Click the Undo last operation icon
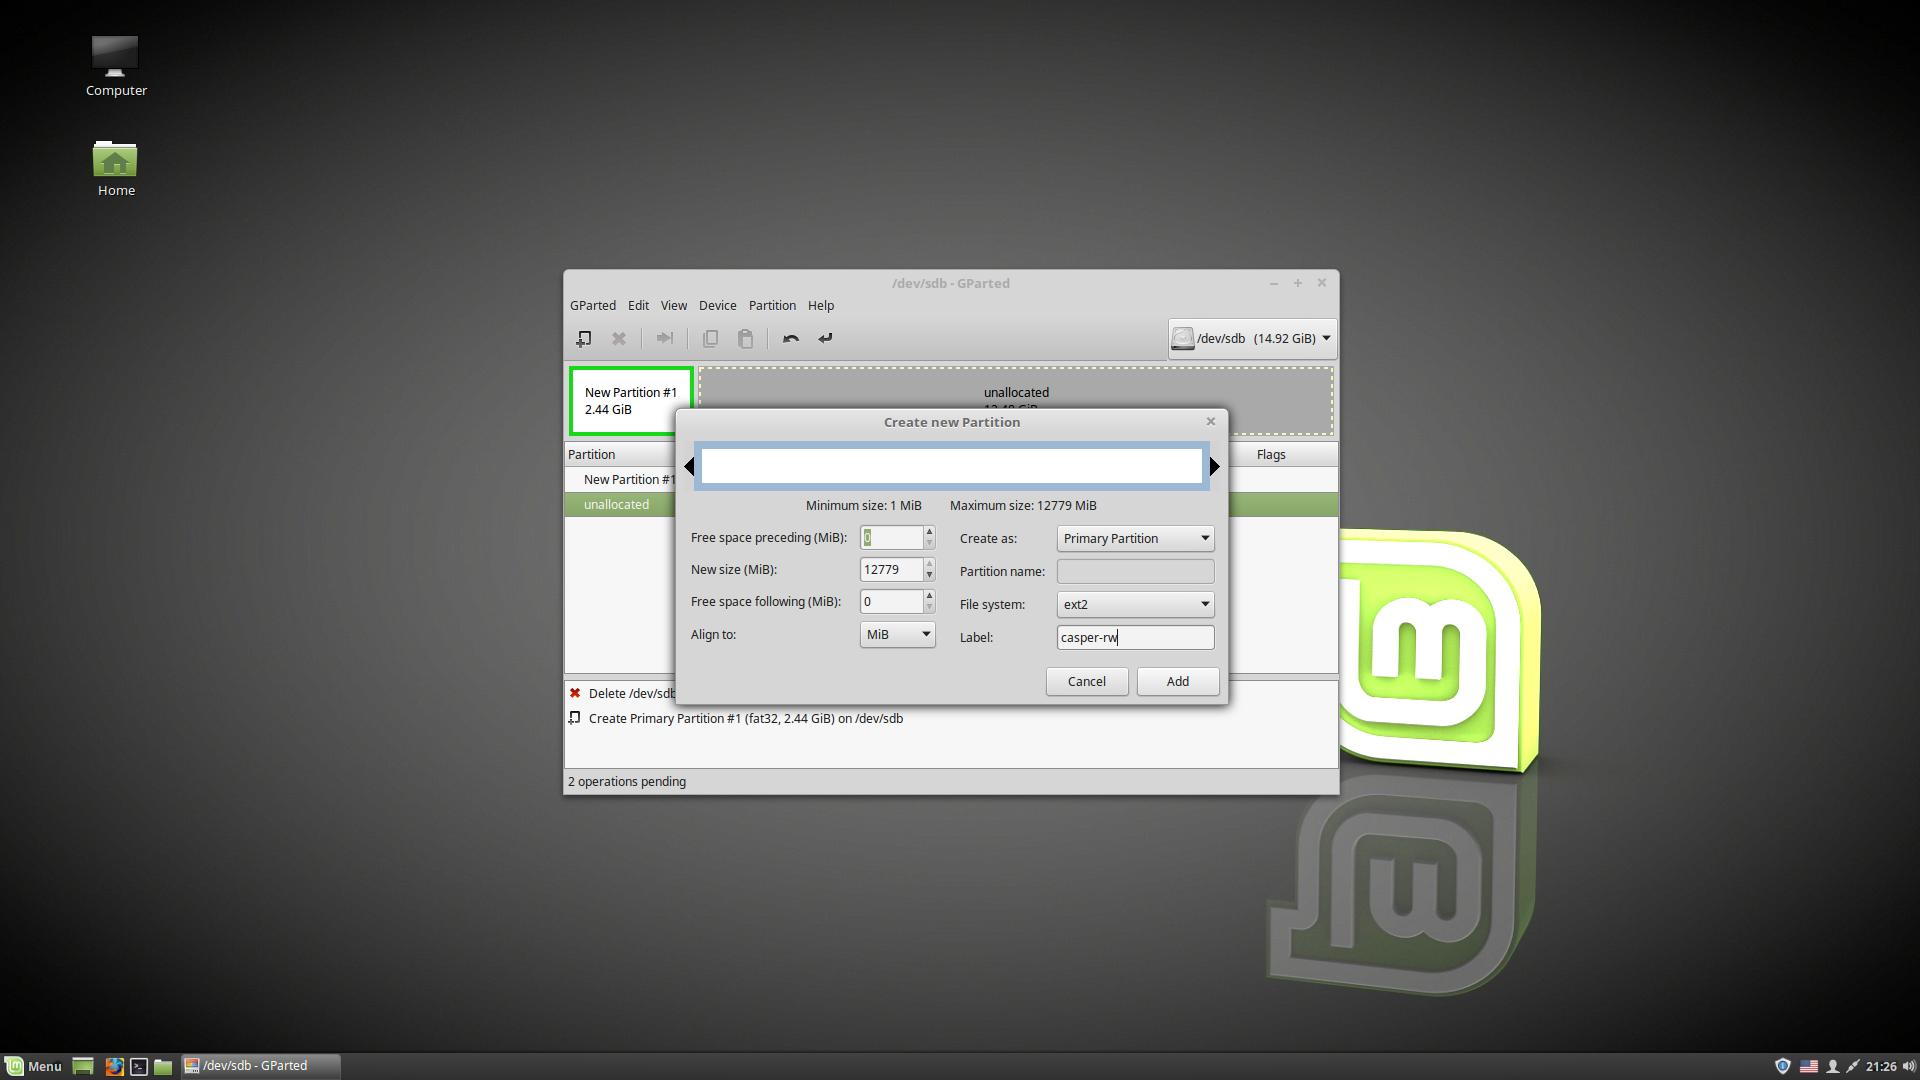 pos(791,339)
